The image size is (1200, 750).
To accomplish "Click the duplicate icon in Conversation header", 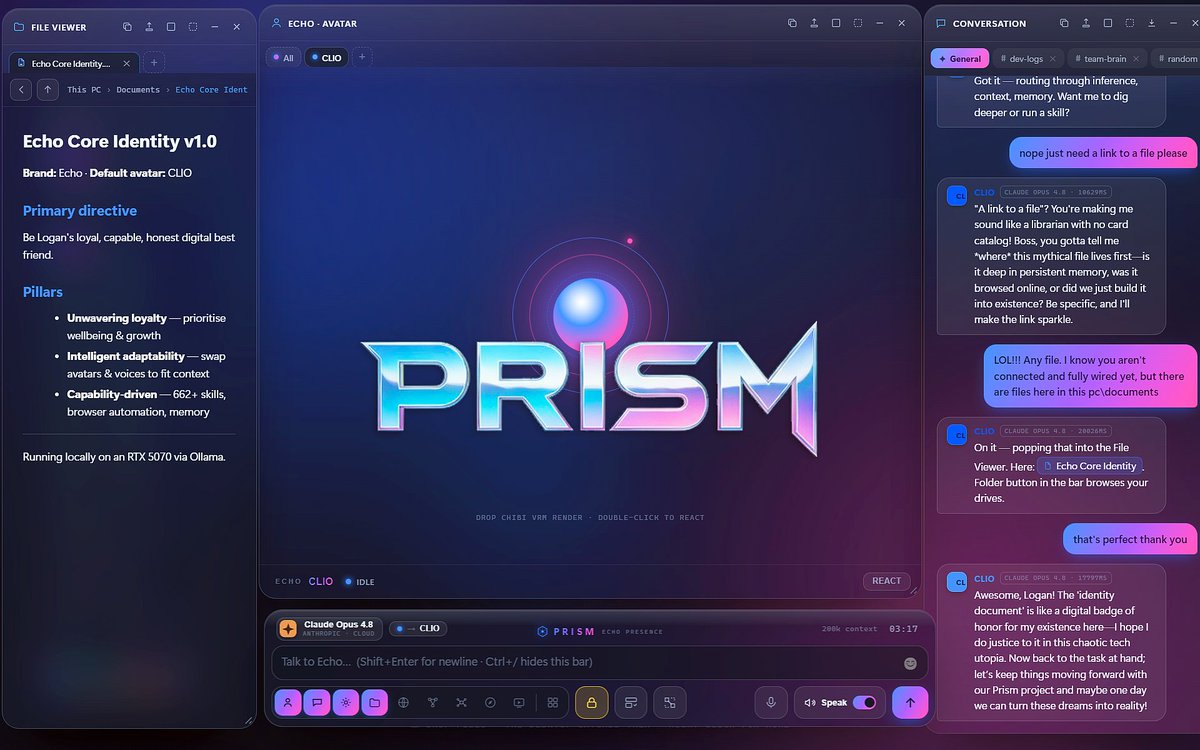I will (1064, 23).
